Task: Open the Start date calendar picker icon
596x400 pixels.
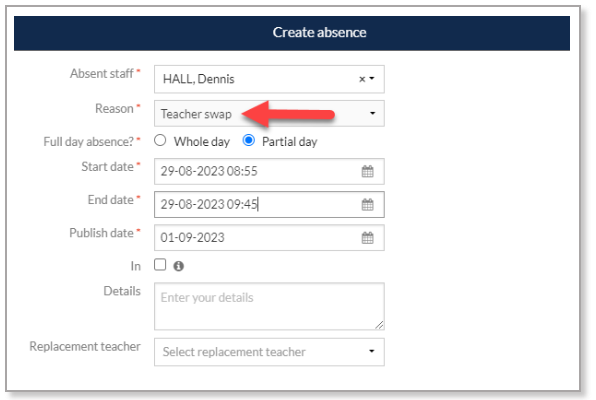Action: pyautogui.click(x=367, y=171)
